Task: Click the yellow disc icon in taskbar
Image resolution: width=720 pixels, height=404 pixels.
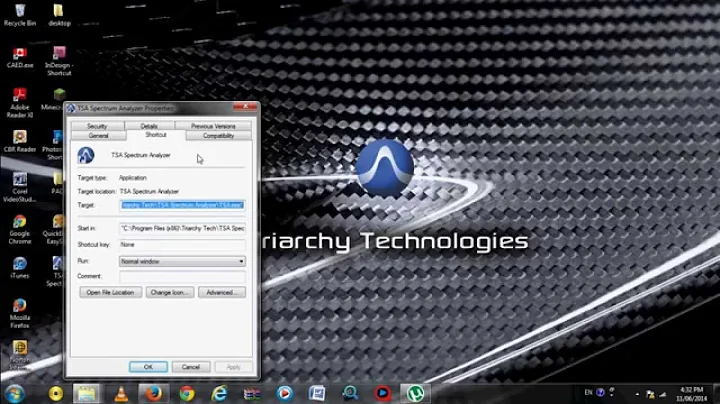Action: click(56, 394)
